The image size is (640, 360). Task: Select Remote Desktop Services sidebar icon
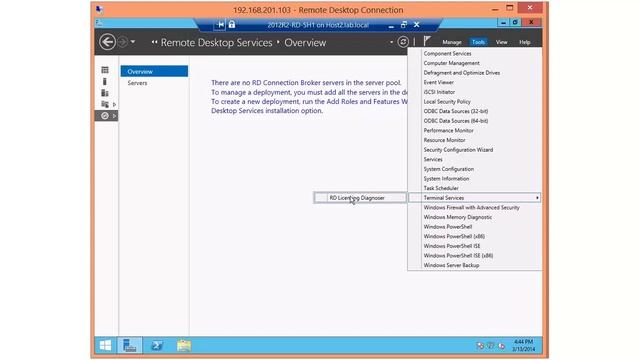tap(105, 116)
